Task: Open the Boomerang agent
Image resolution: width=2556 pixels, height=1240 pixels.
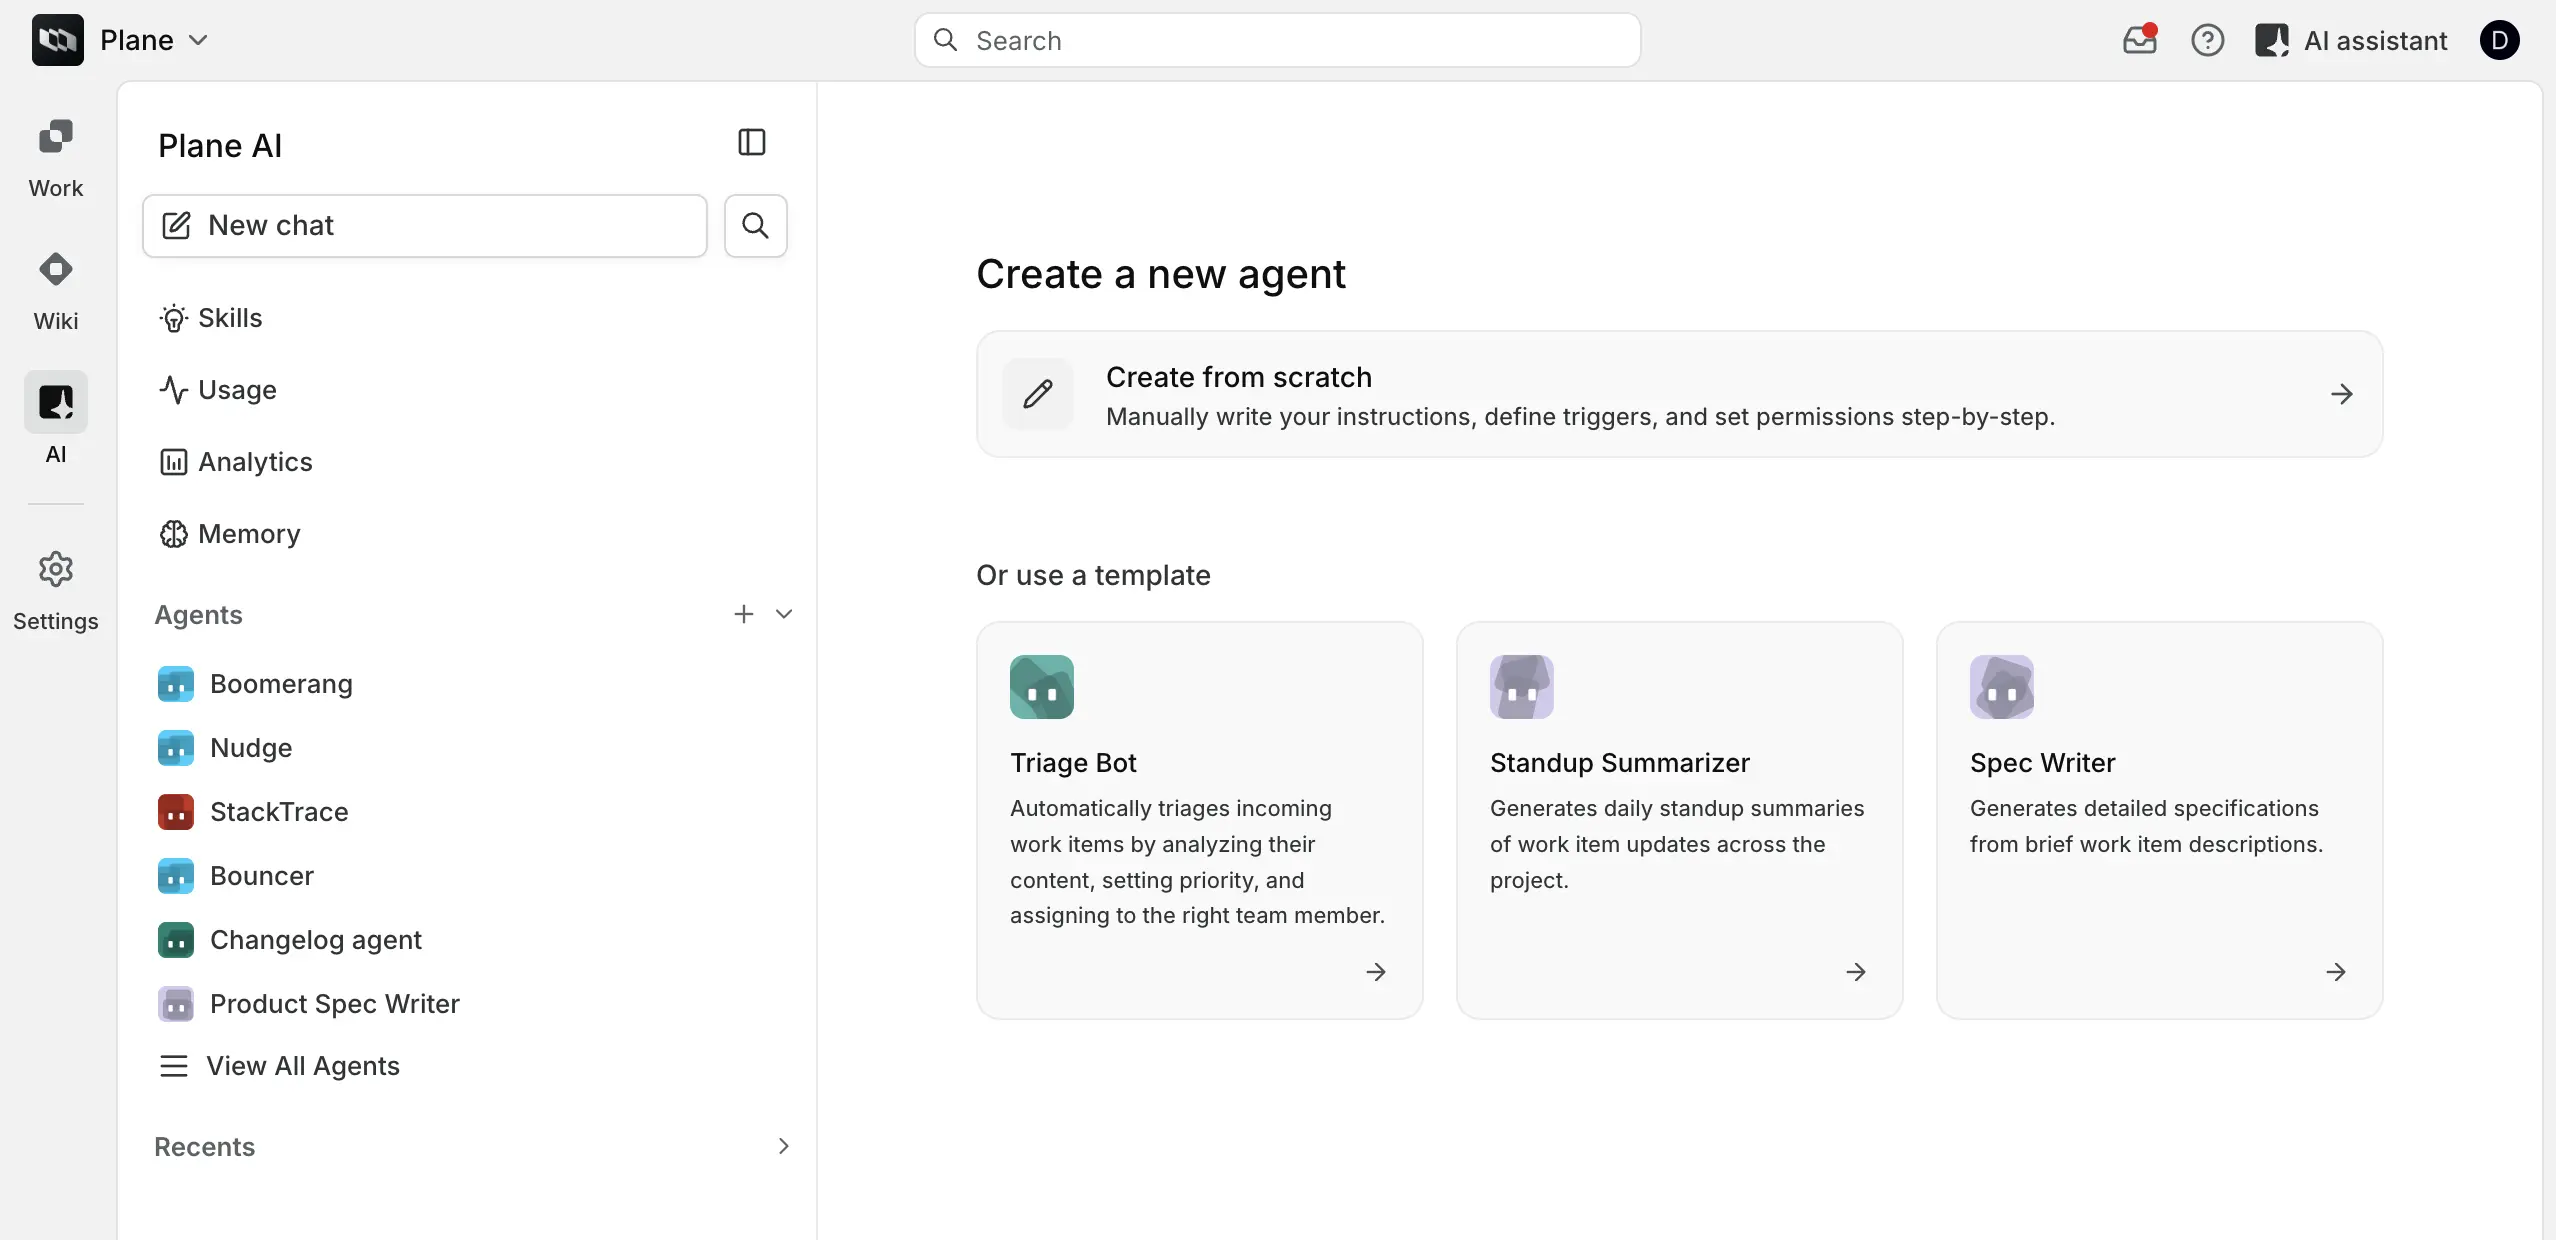Action: coord(255,684)
